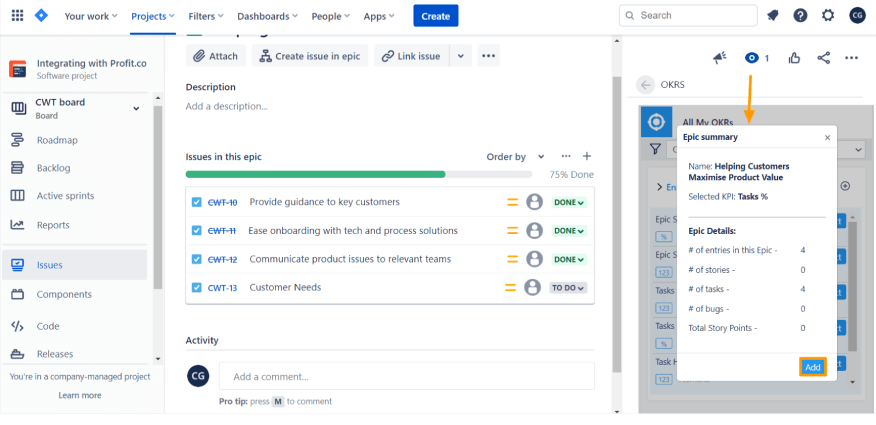
Task: Open Dashboards menu
Action: pyautogui.click(x=267, y=16)
